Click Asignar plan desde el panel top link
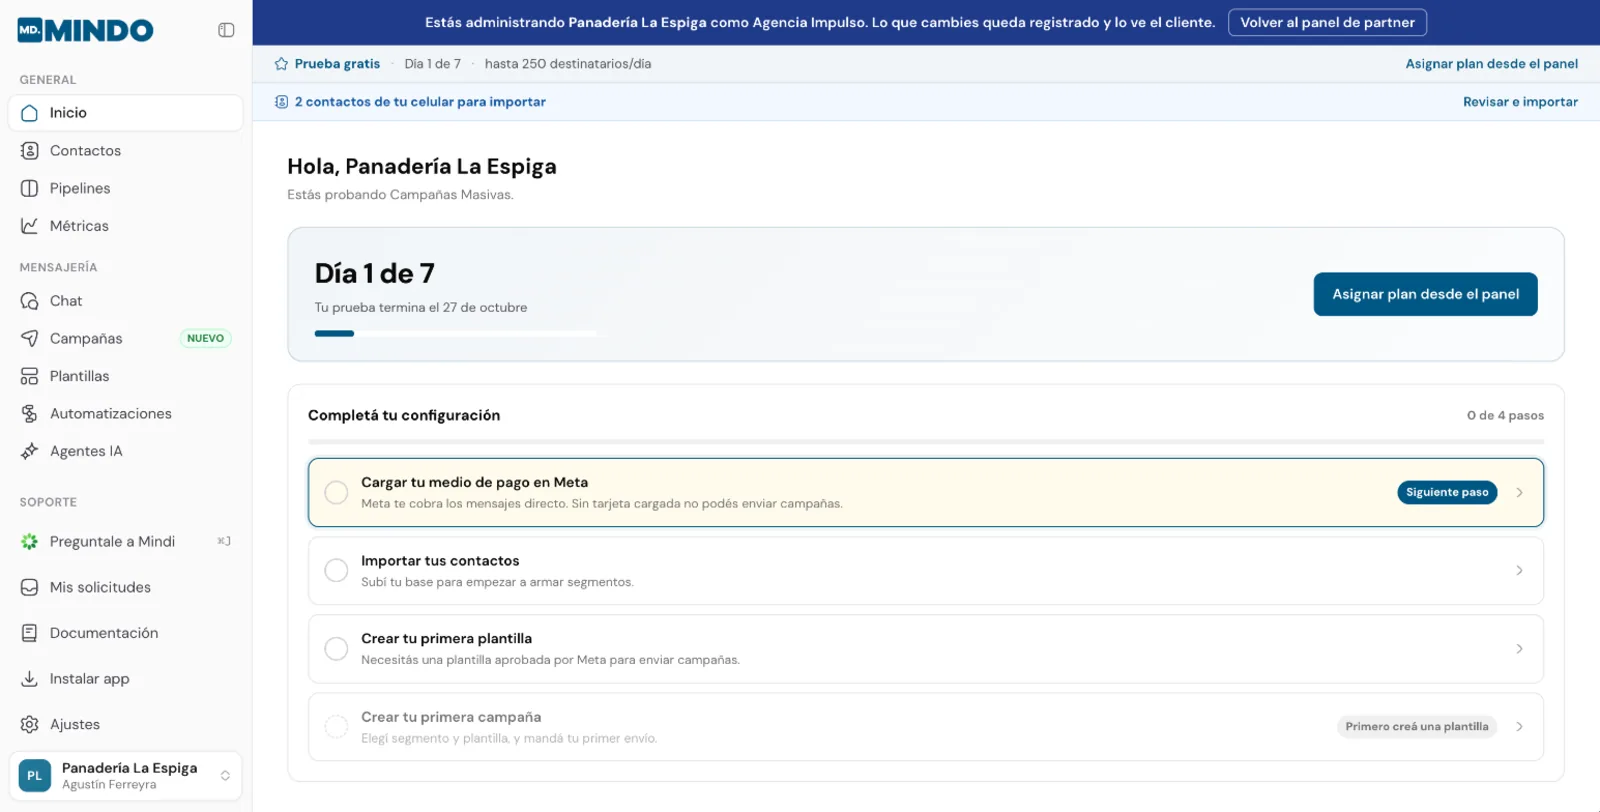This screenshot has height=812, width=1600. 1491,64
